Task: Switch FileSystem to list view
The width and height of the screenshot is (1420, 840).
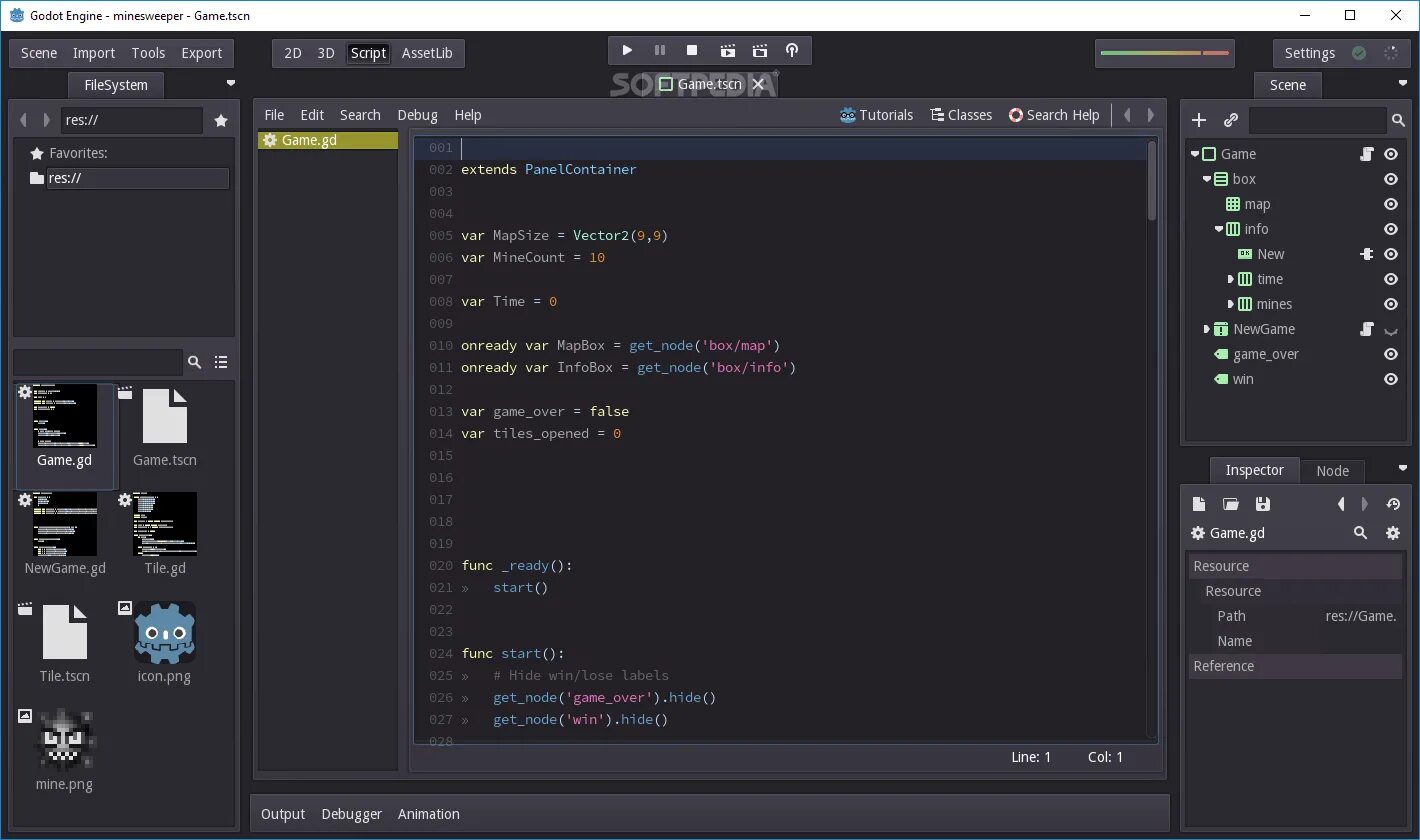Action: click(x=221, y=362)
